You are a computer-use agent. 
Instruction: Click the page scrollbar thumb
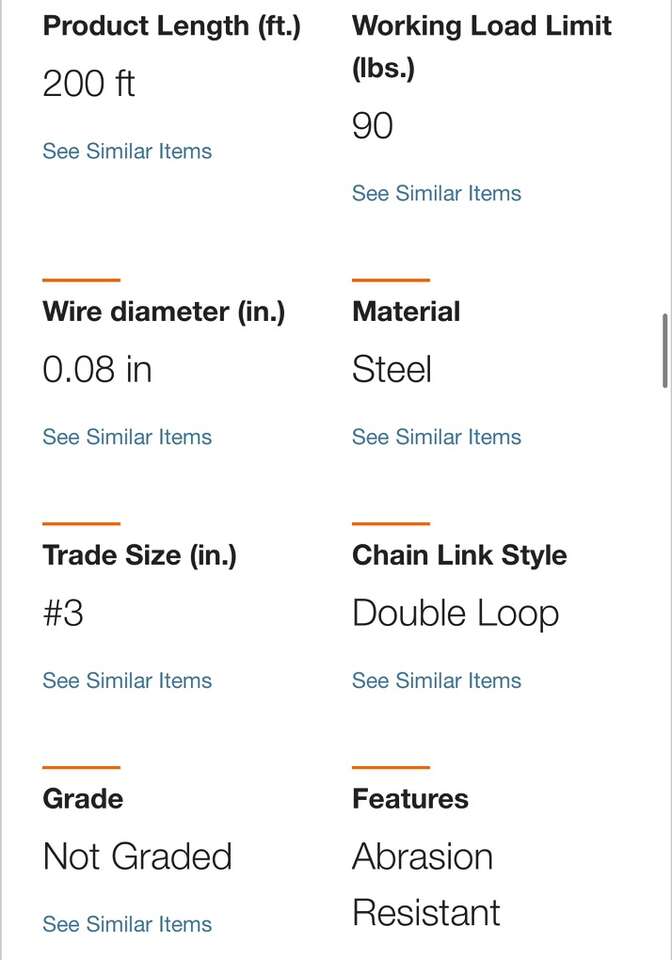[x=665, y=351]
